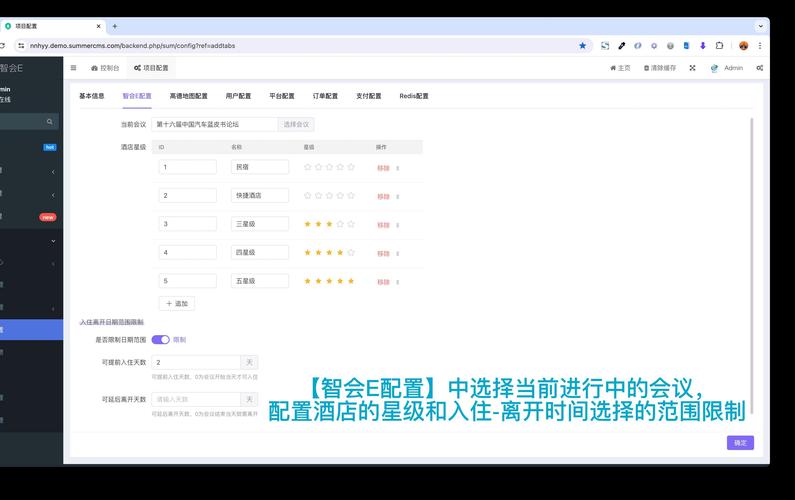Image resolution: width=795 pixels, height=500 pixels.
Task: Set the 民宿 row to one star
Action: coord(307,168)
